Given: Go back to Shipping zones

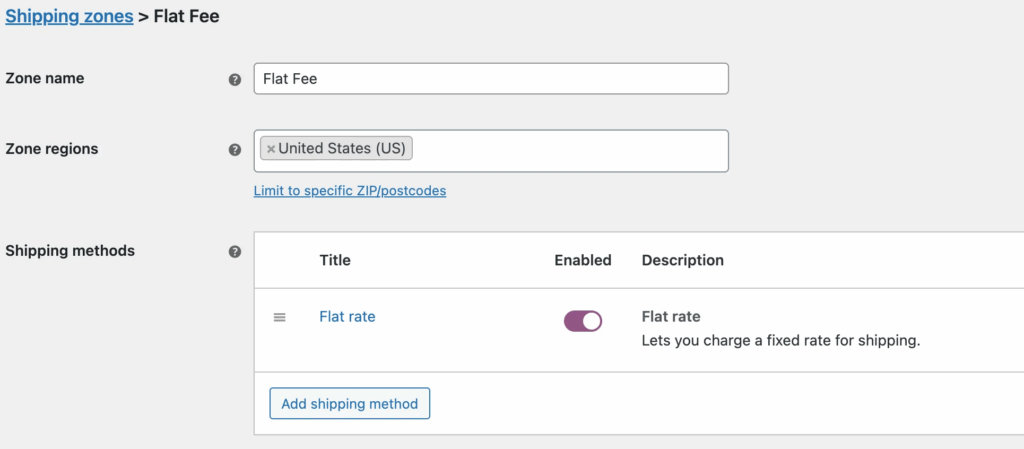Looking at the screenshot, I should 69,16.
